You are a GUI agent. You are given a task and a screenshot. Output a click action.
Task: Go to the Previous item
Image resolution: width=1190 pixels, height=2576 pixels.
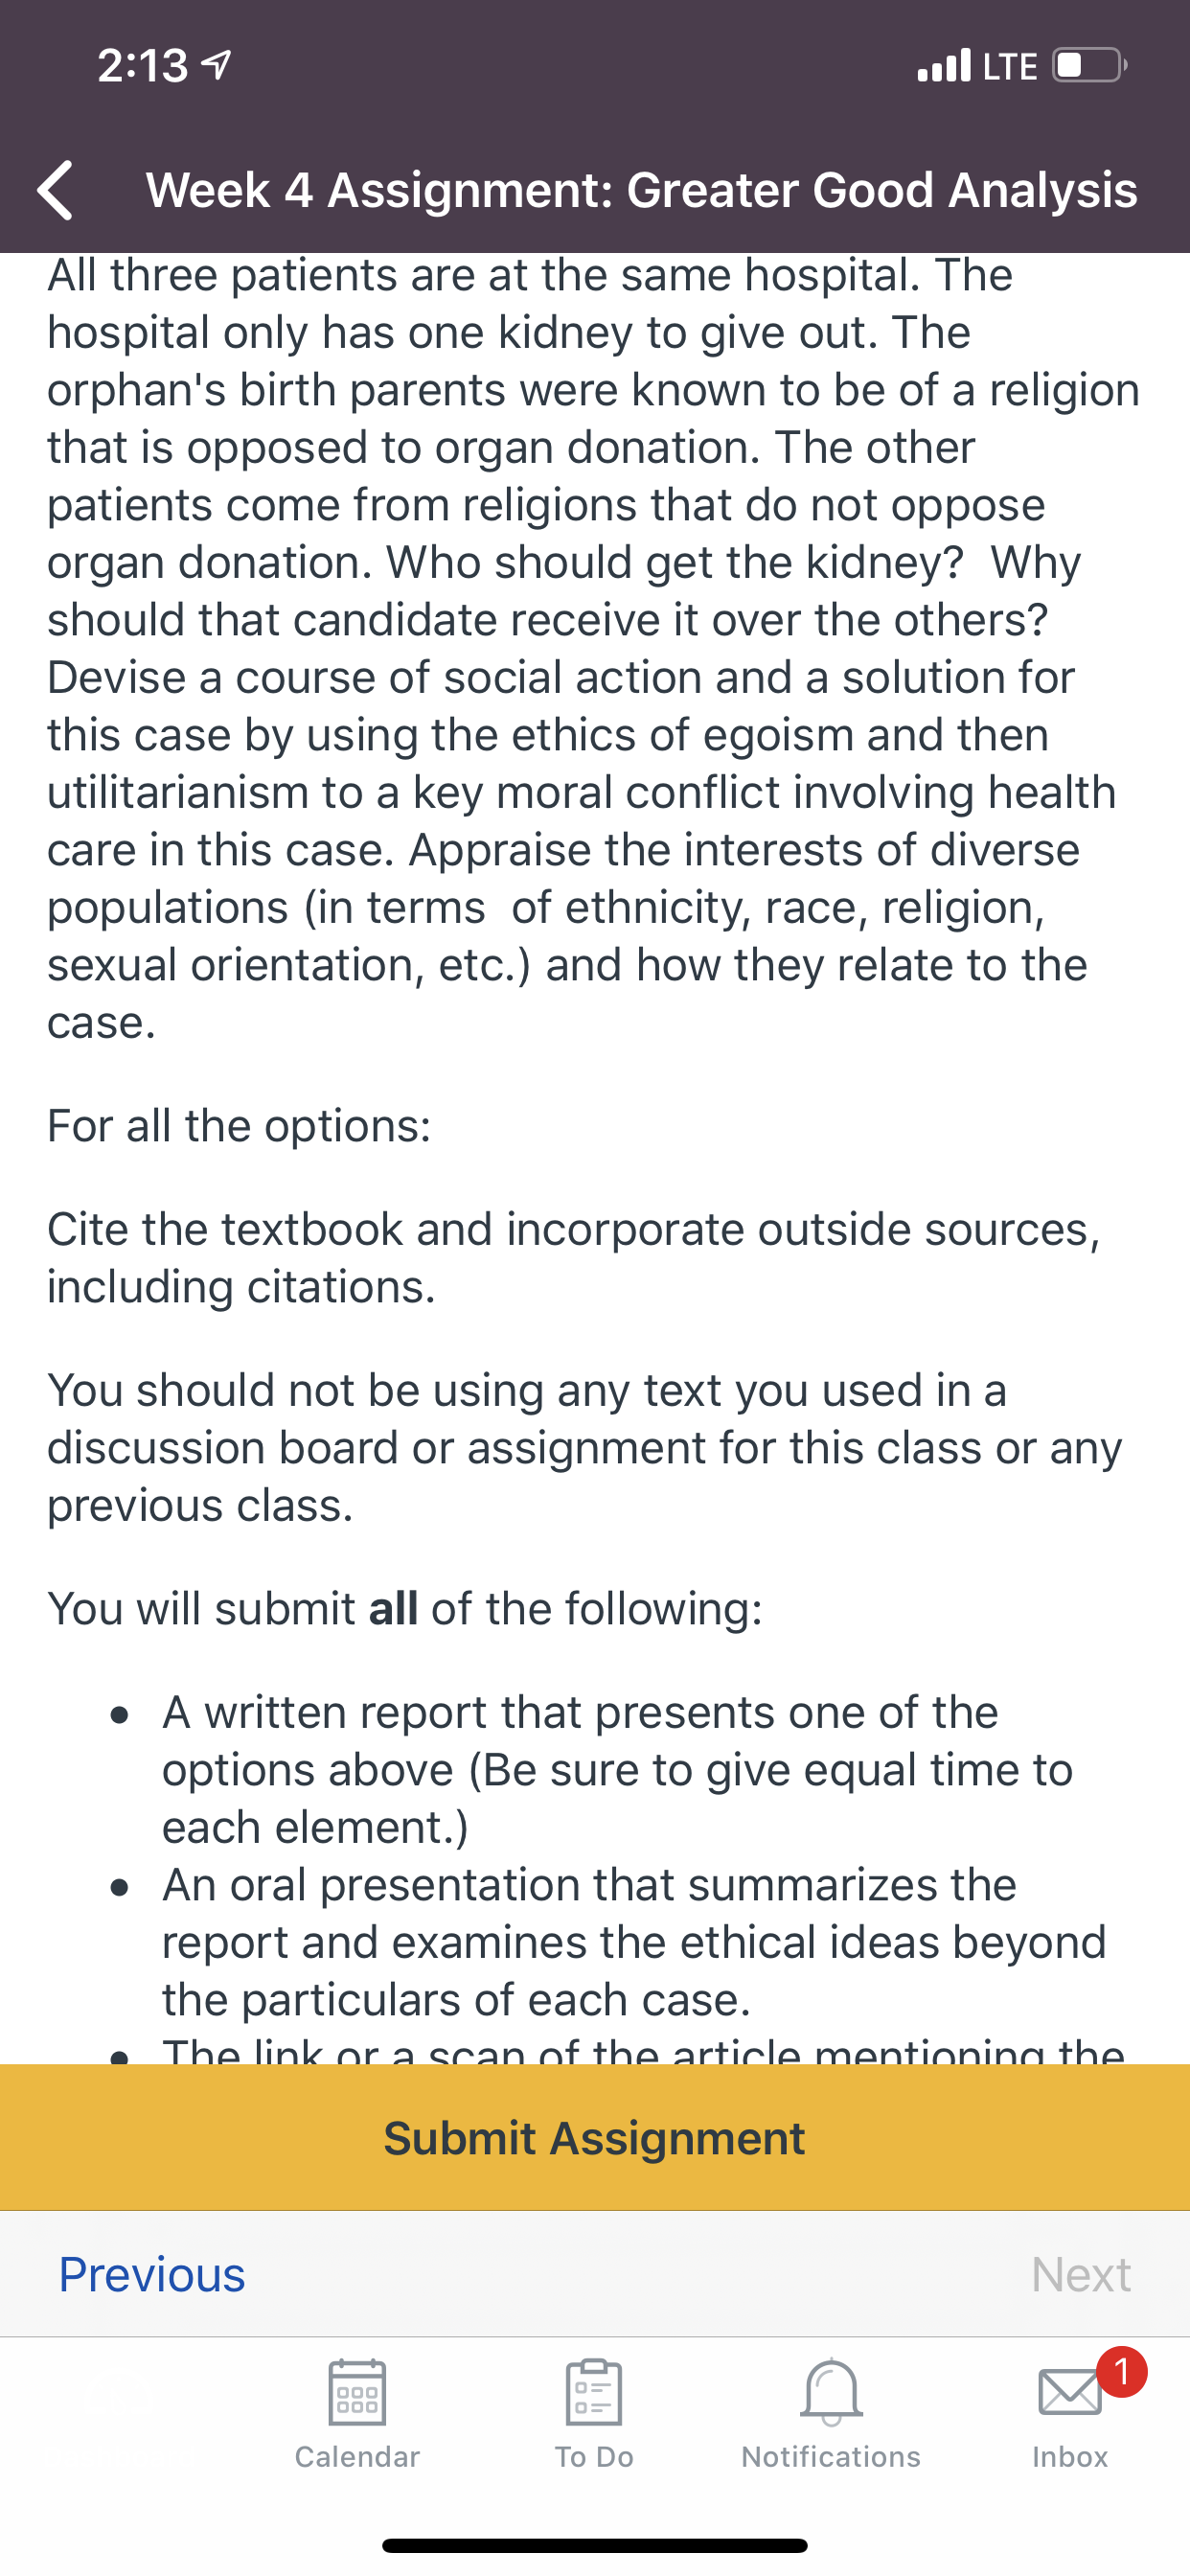coord(152,2275)
